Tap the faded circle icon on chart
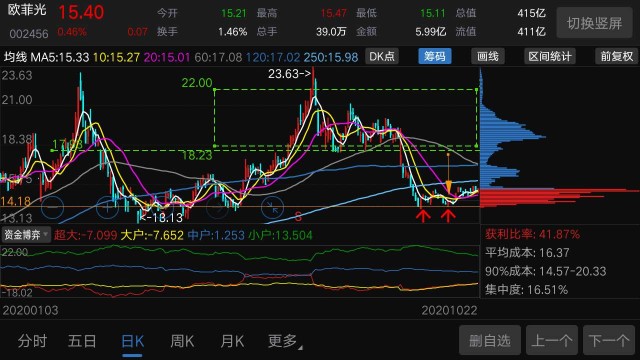This screenshot has width=640, height=360. [218, 207]
